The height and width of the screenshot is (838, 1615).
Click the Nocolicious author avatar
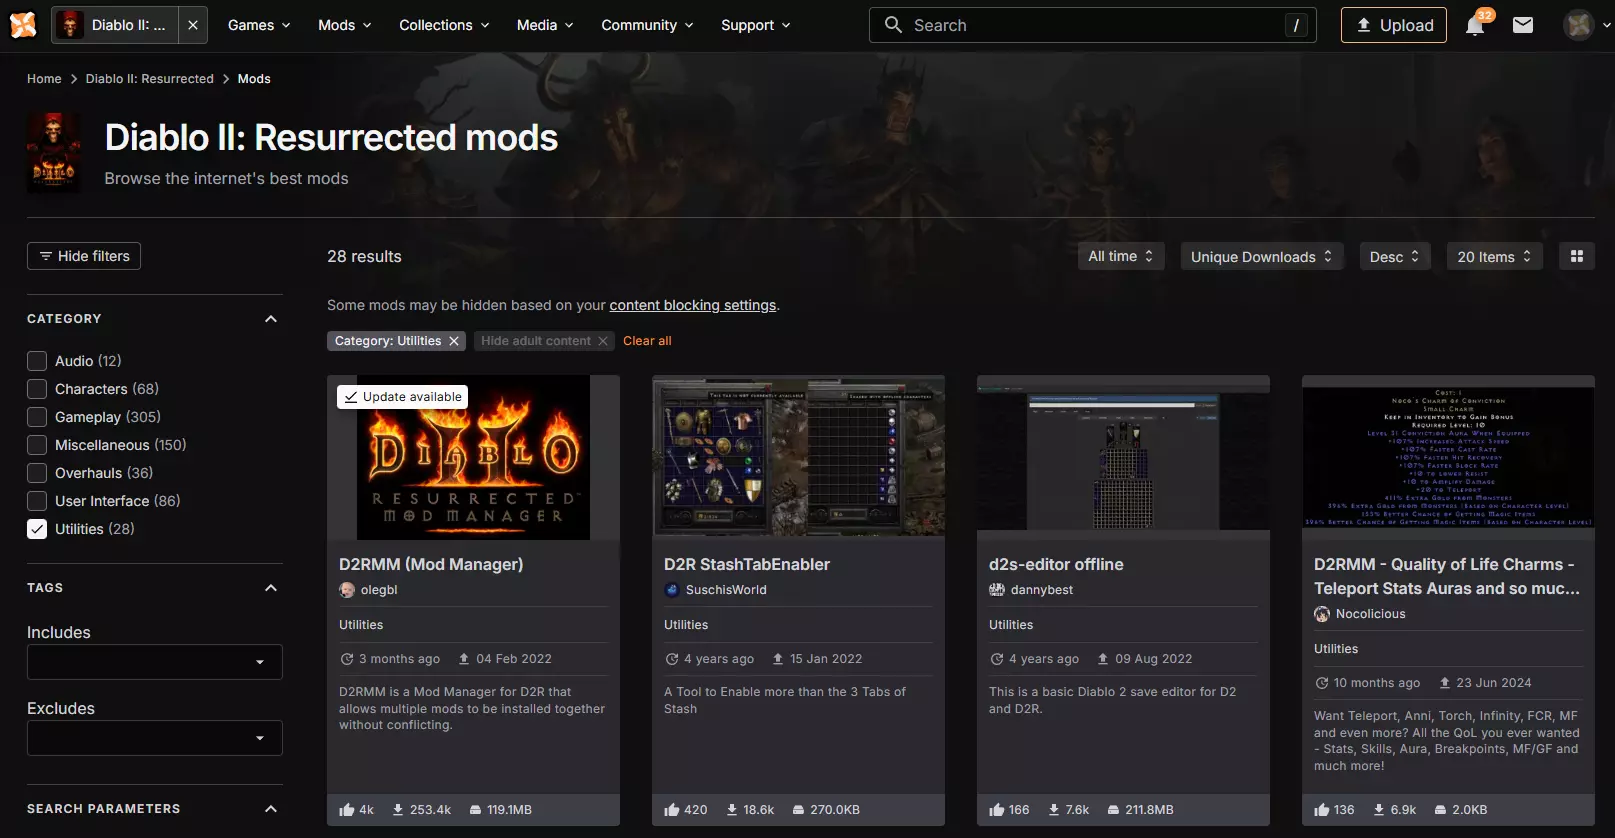pyautogui.click(x=1322, y=614)
